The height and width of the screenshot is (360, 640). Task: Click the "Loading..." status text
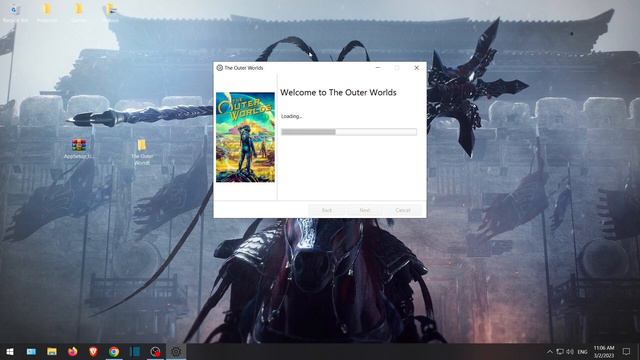tap(291, 116)
